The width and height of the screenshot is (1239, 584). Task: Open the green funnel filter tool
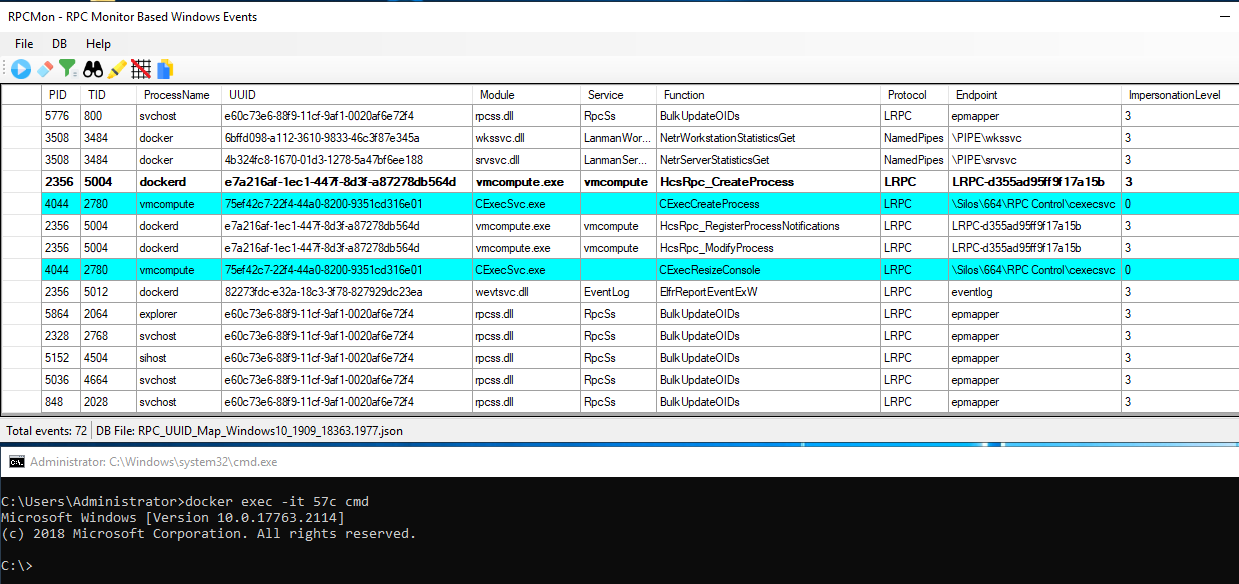(68, 69)
